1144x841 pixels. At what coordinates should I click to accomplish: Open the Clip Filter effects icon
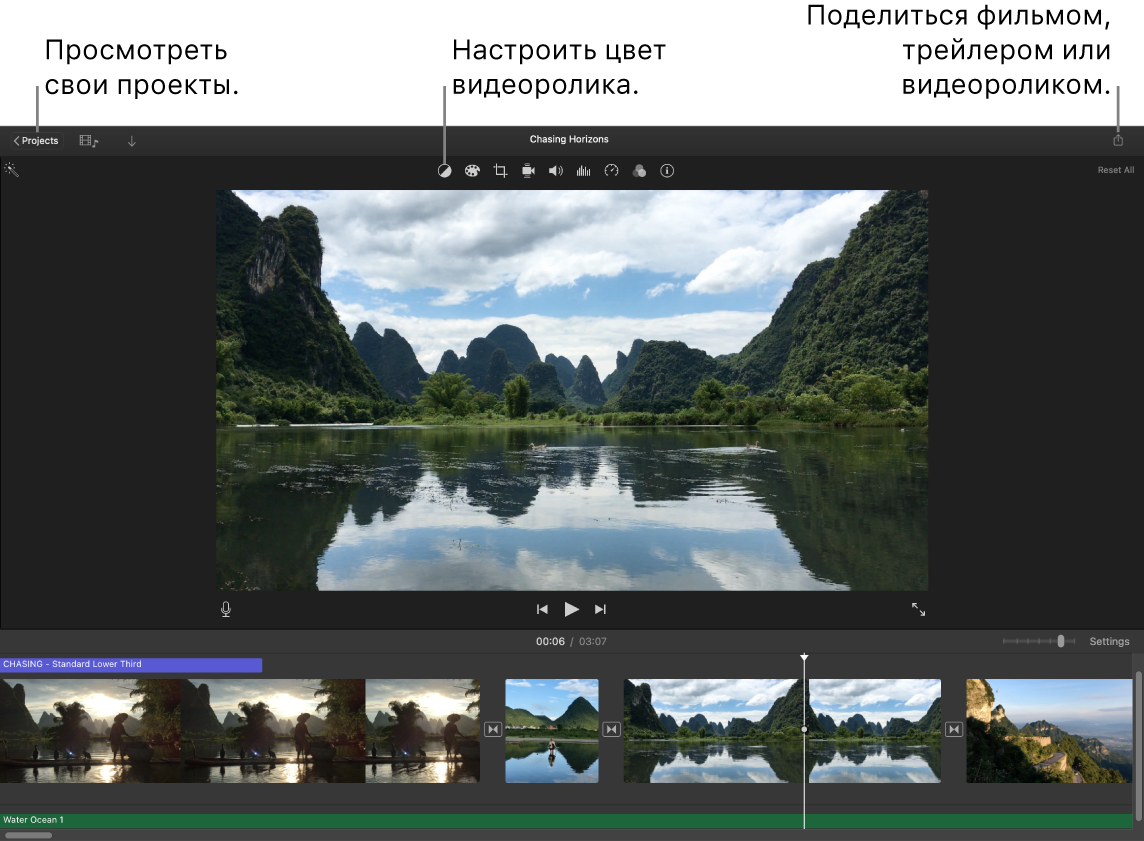[x=639, y=170]
